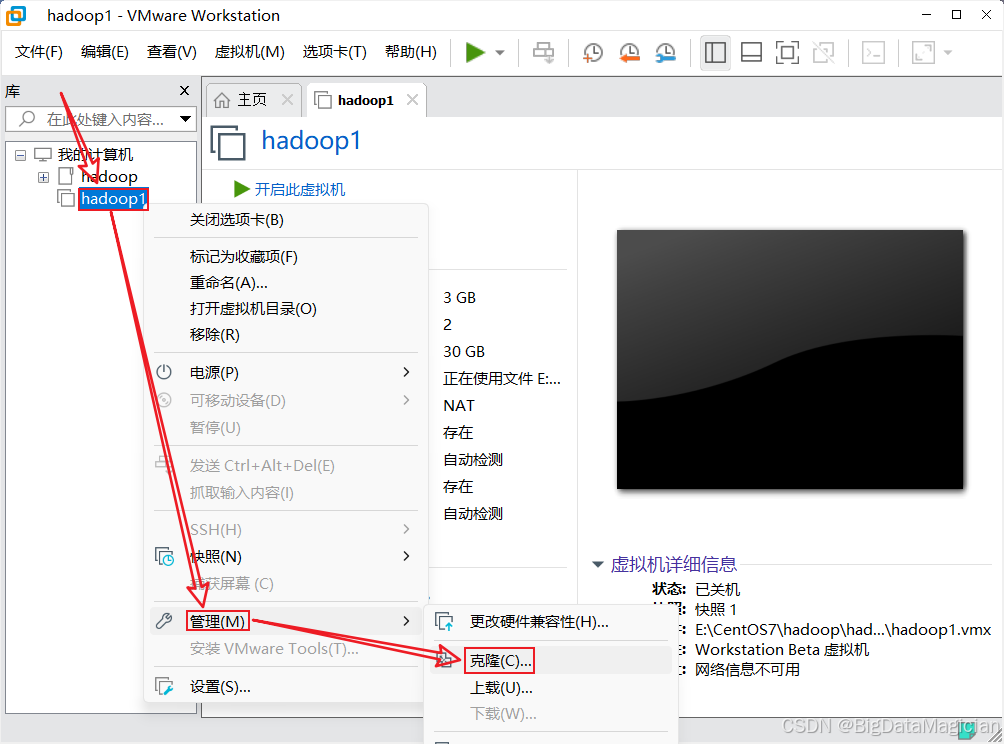Expand the 电源(P) submenu arrow
1004x744 pixels.
coord(406,372)
